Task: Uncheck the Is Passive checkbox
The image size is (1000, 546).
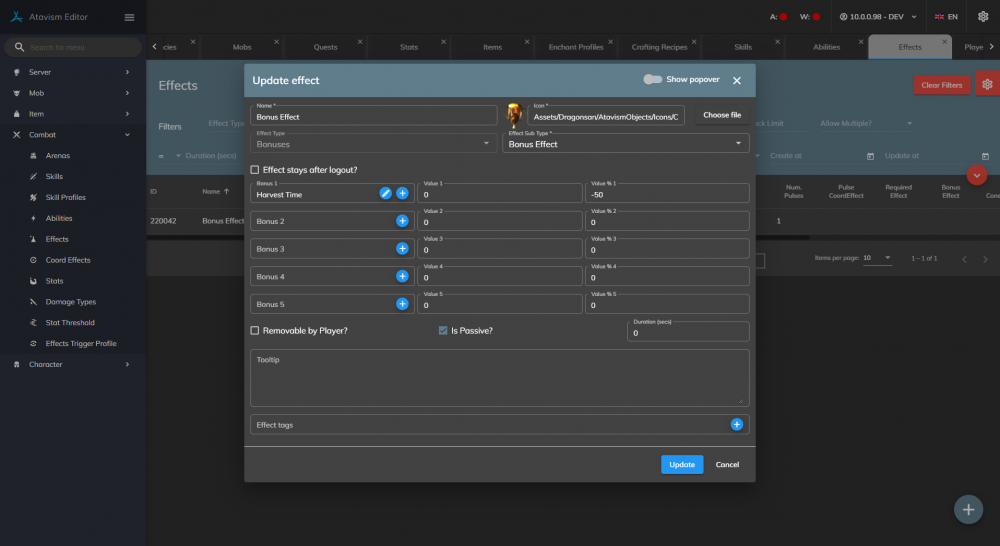Action: point(443,330)
